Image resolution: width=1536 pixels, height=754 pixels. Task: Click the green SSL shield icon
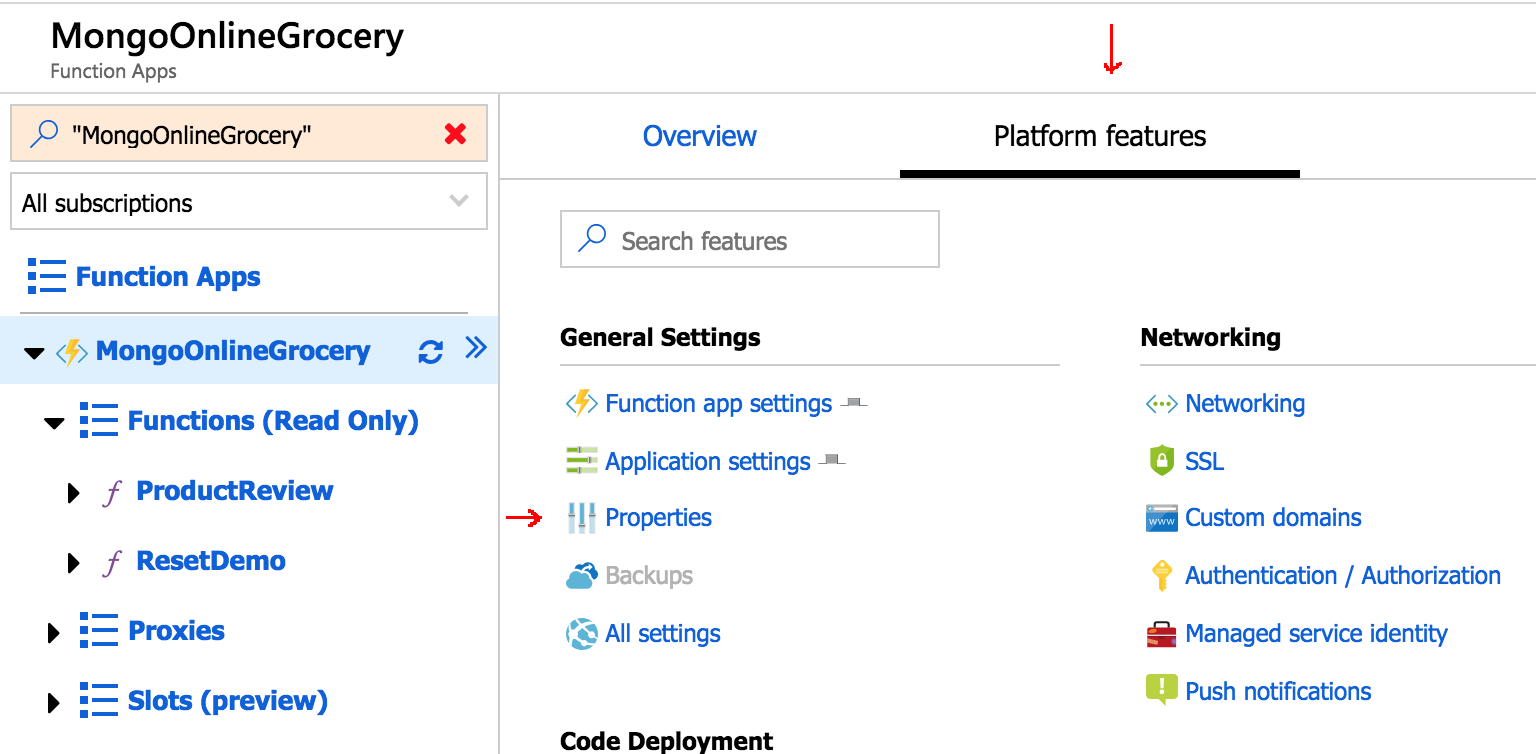click(x=1160, y=461)
